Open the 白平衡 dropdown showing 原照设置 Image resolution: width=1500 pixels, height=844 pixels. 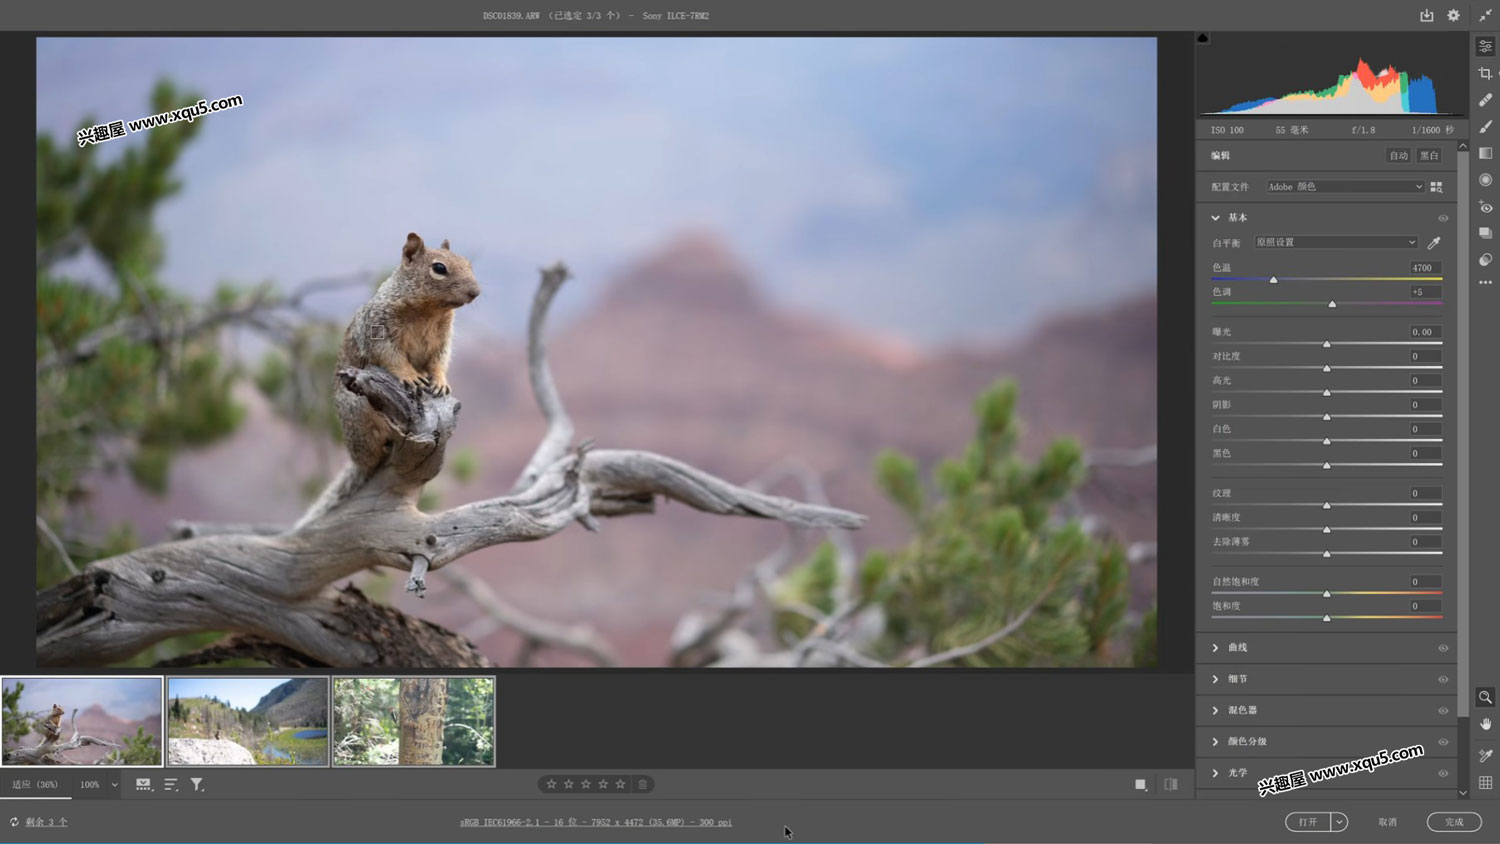[1336, 242]
